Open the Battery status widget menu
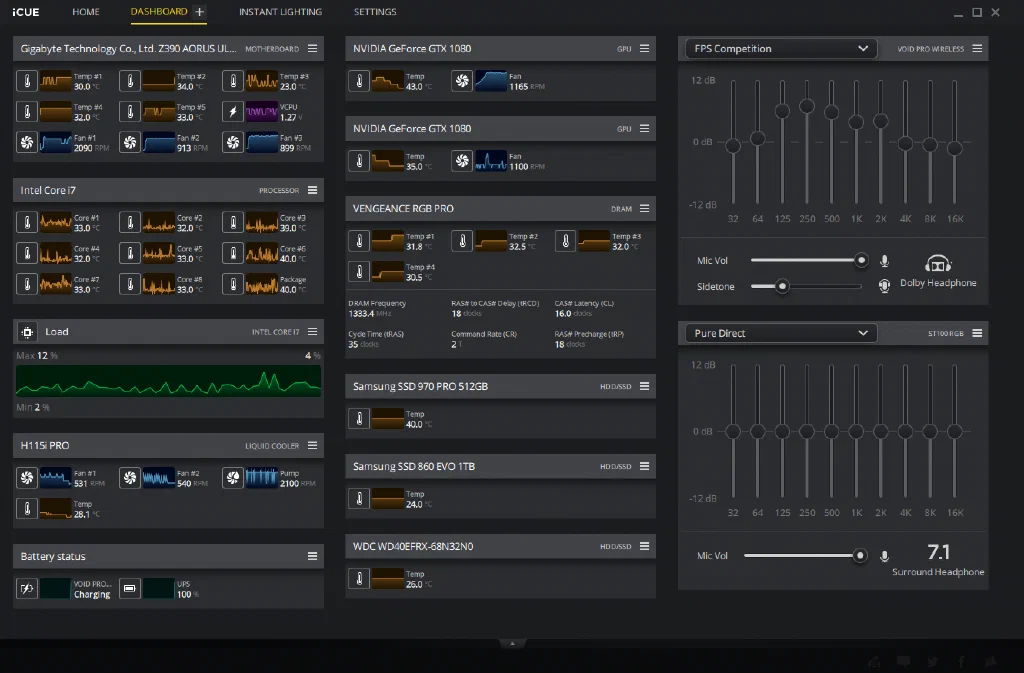 click(x=313, y=556)
